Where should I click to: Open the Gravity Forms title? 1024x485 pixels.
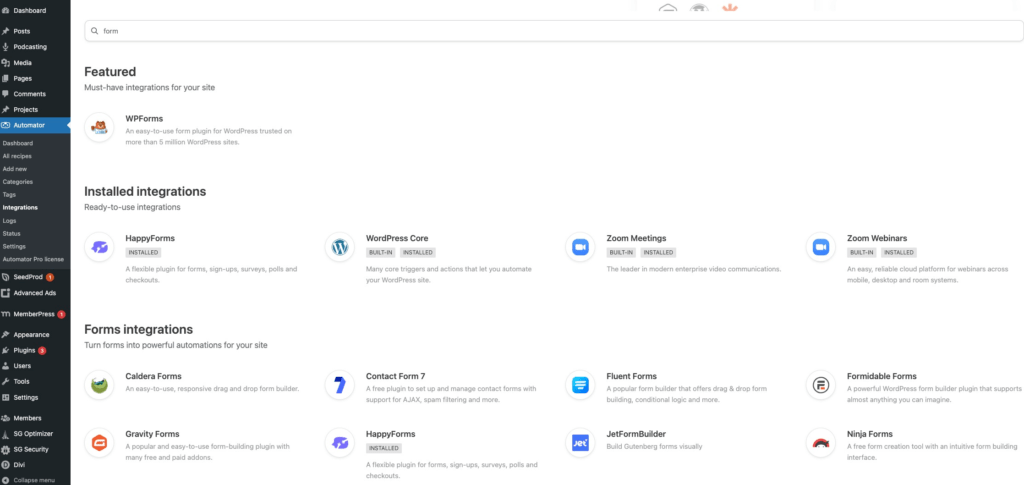[x=152, y=434]
